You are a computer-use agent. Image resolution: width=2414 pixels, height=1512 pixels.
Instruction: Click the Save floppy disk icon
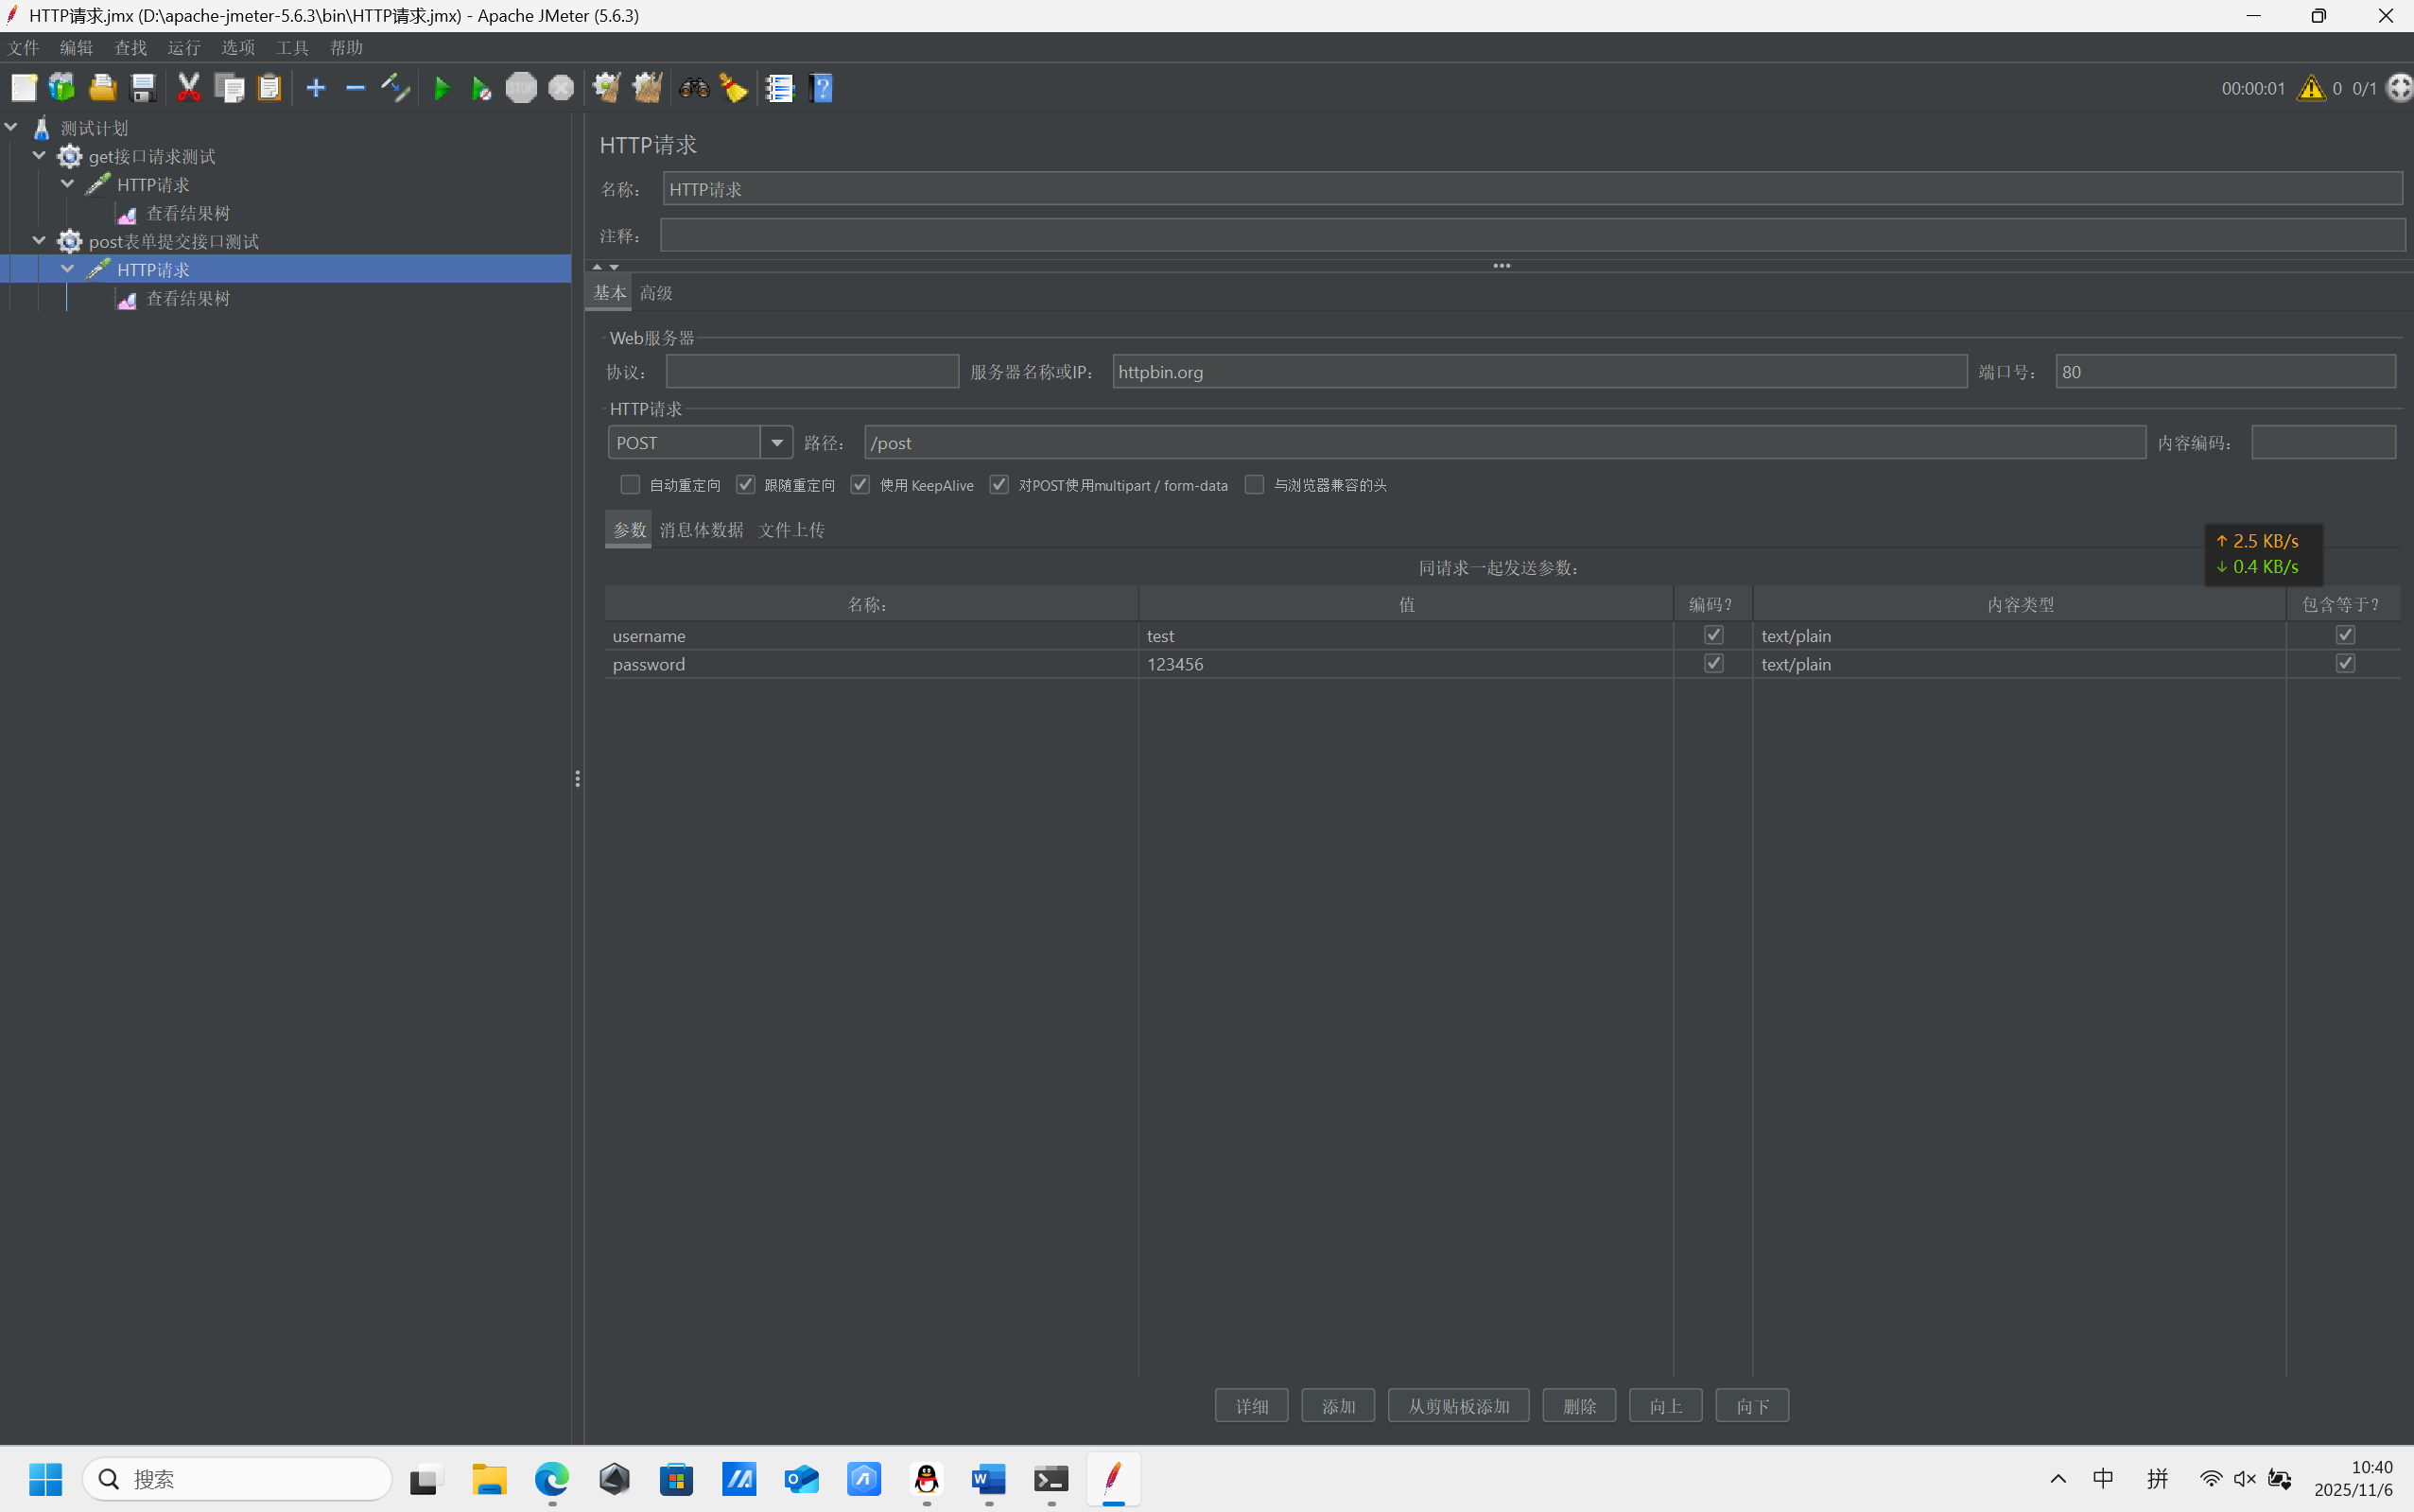pyautogui.click(x=143, y=89)
